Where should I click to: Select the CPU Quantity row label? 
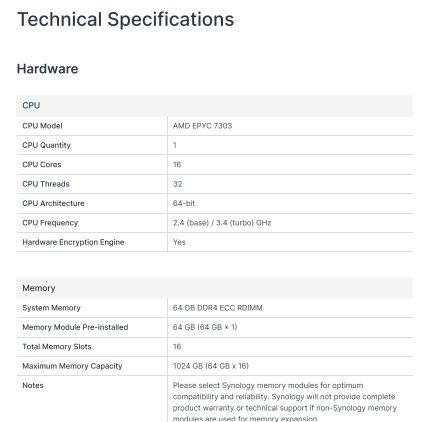pos(46,145)
